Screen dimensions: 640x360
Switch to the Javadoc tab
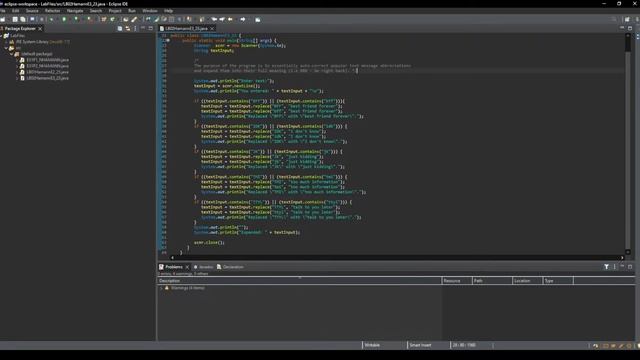(x=203, y=267)
